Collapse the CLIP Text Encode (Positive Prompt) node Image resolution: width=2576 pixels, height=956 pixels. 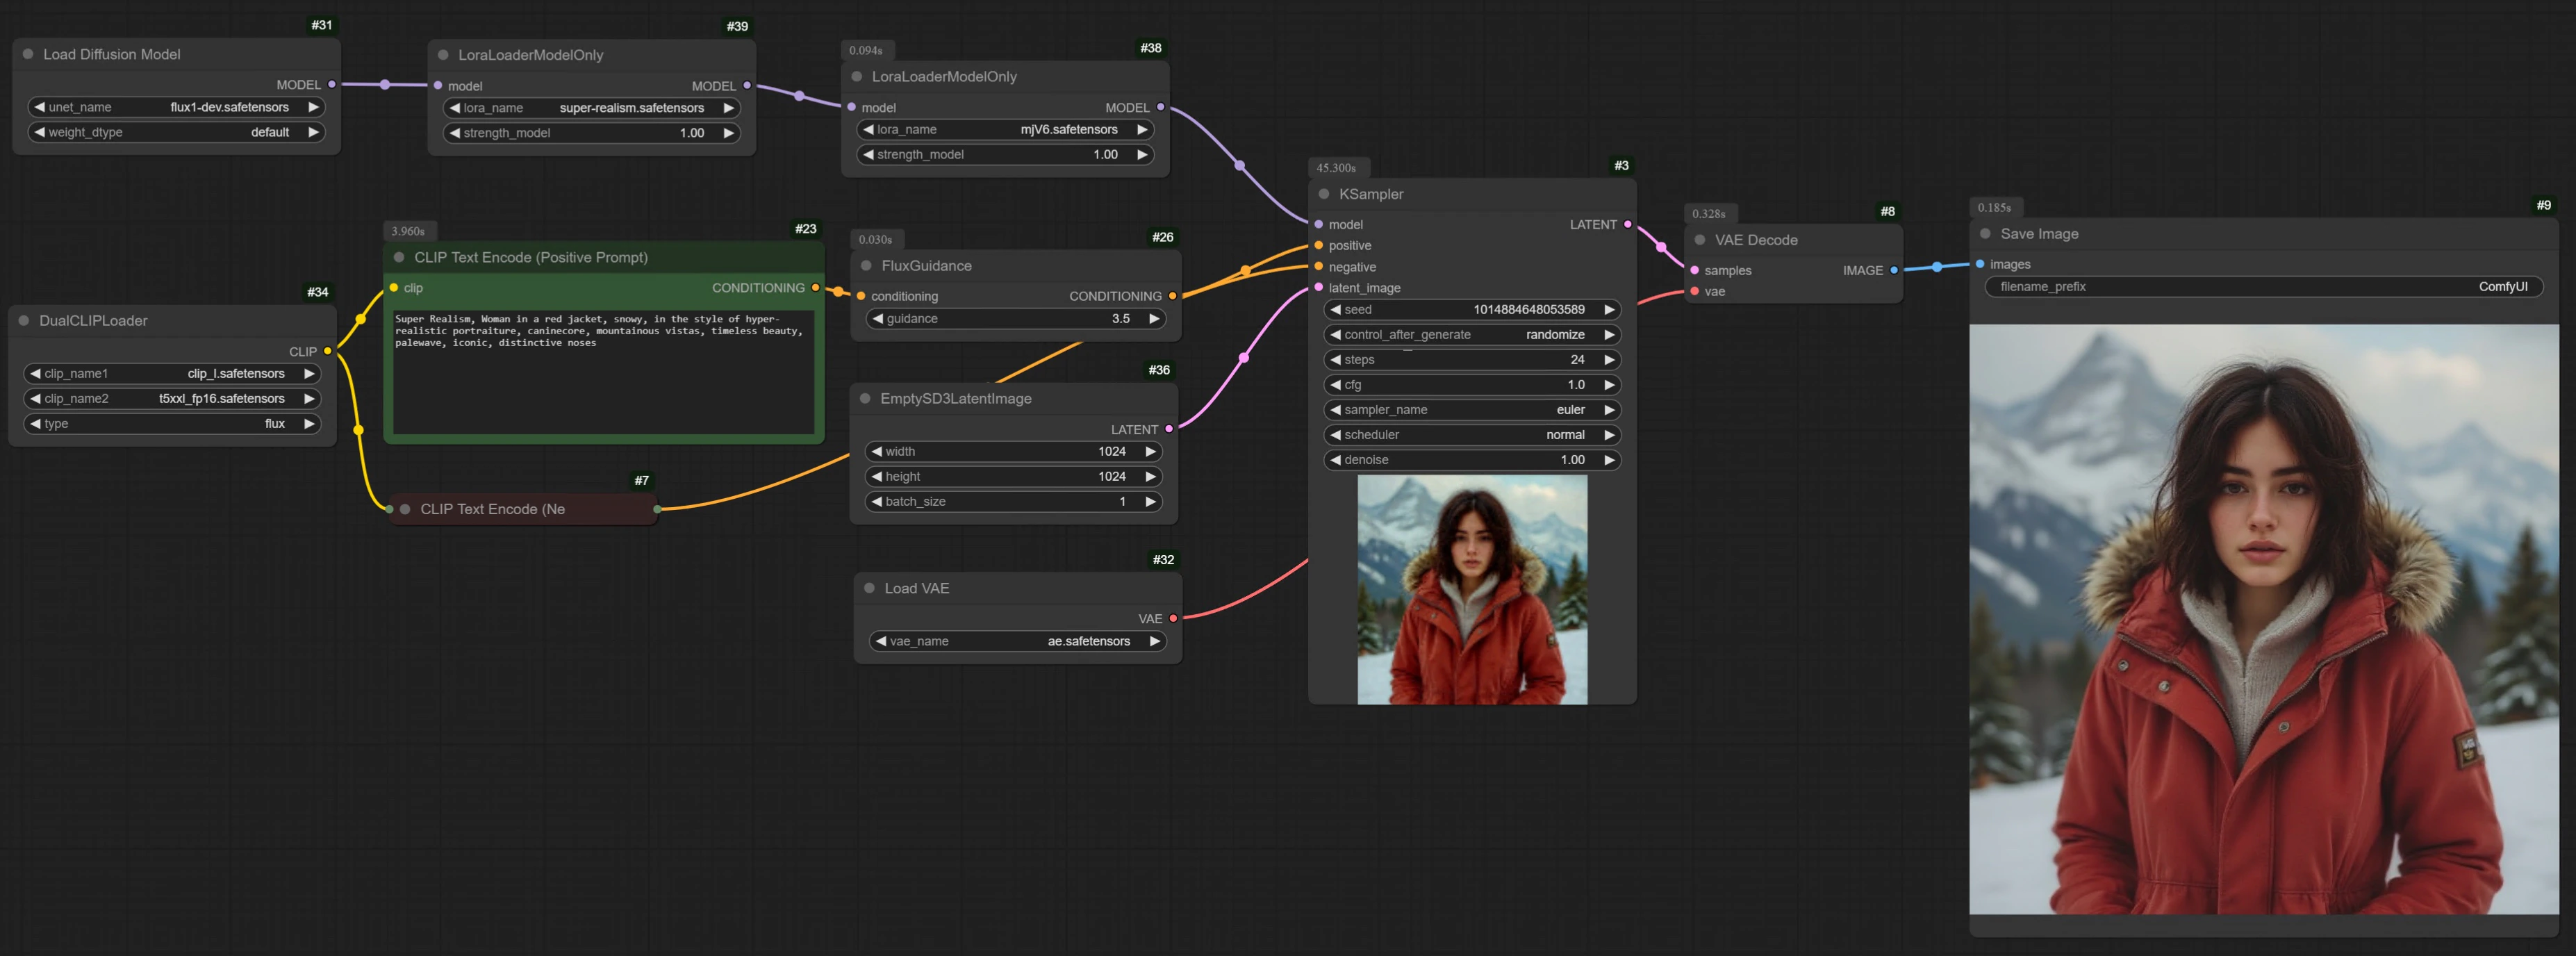pyautogui.click(x=399, y=257)
